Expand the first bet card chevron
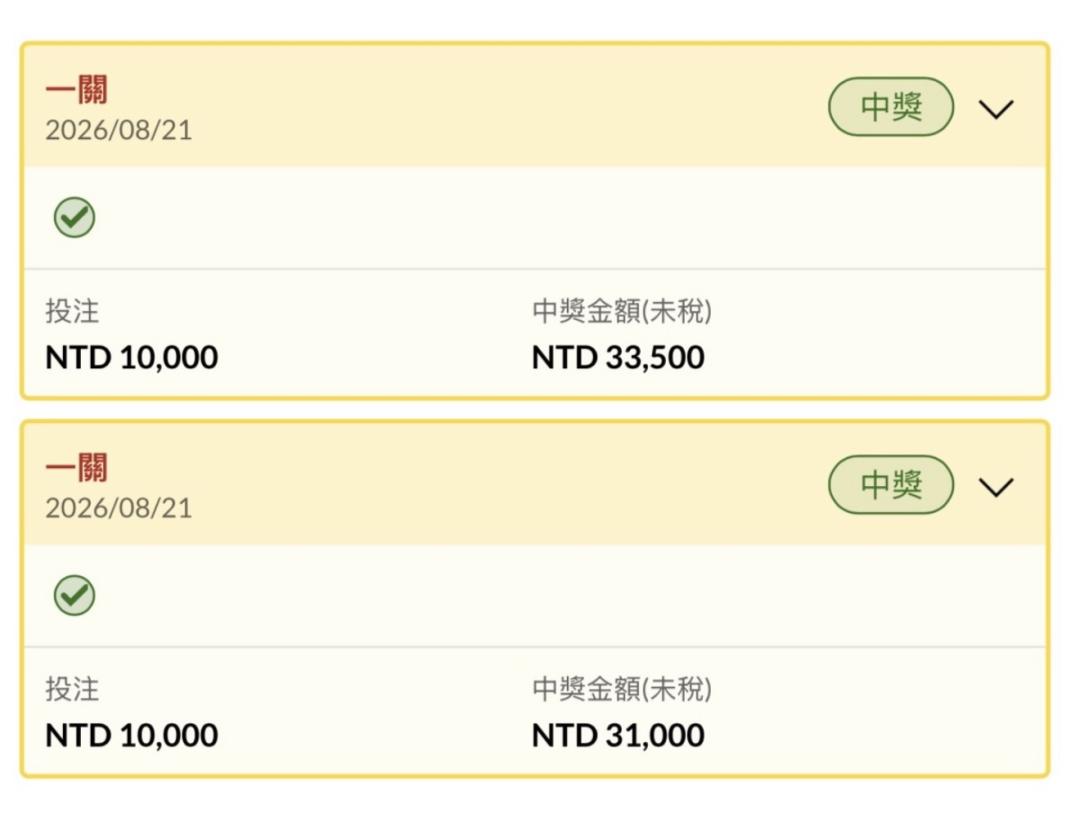1080x814 pixels. click(x=996, y=109)
